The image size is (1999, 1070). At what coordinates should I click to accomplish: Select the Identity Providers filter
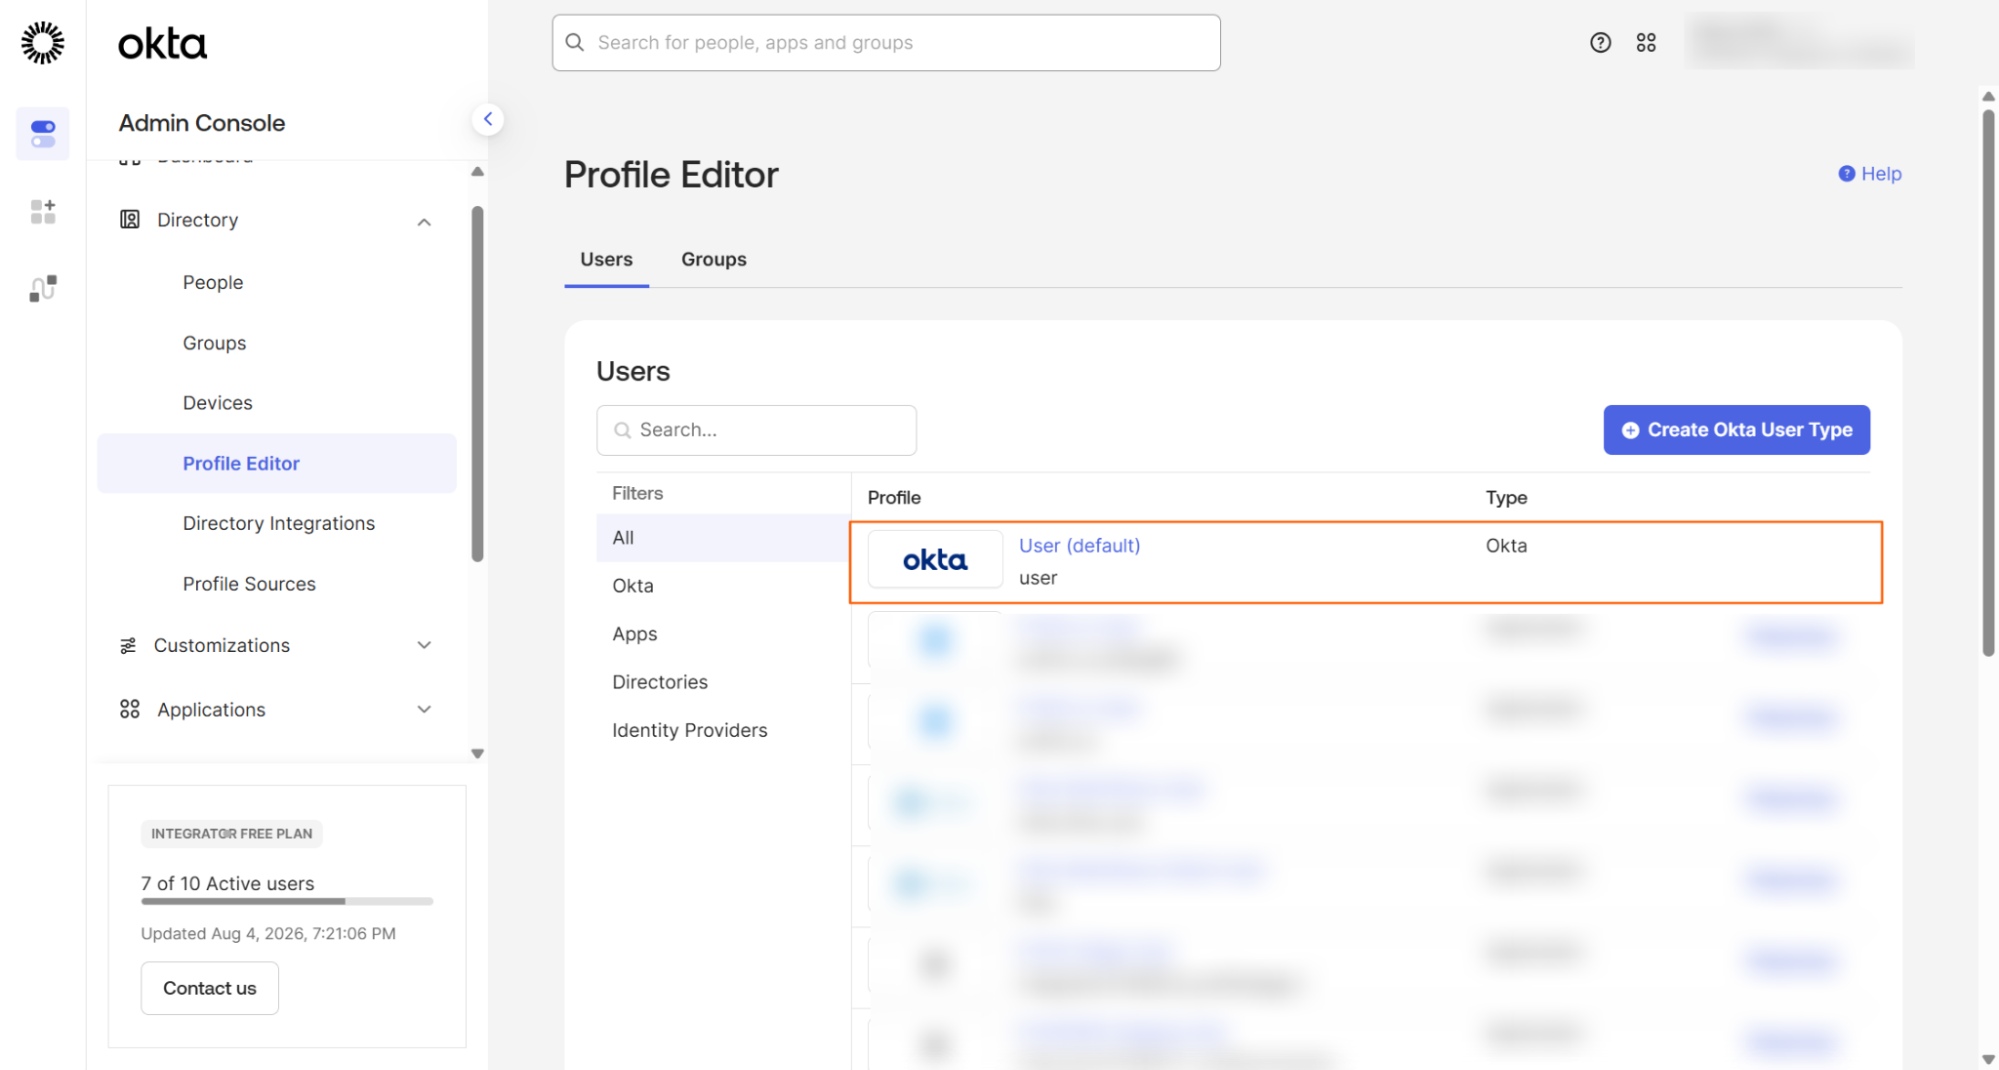[x=690, y=730]
